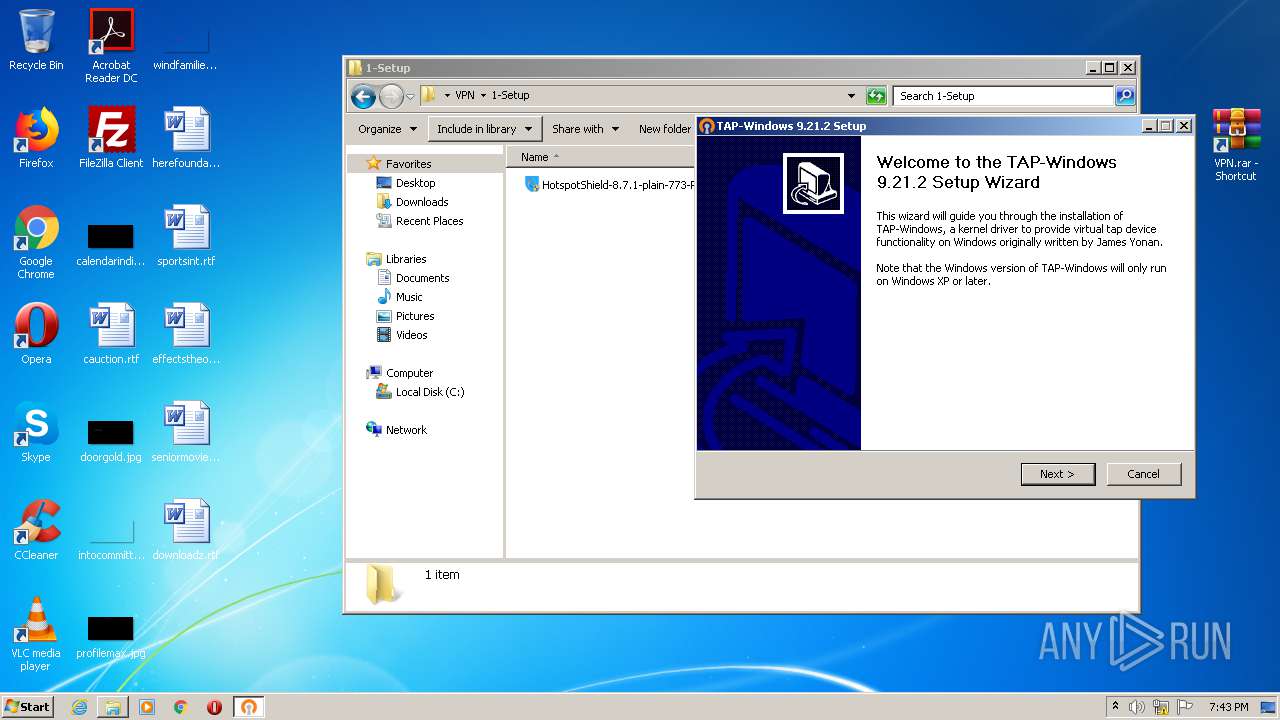The image size is (1280, 720).
Task: Show hidden tray icons arrow
Action: pos(1115,706)
